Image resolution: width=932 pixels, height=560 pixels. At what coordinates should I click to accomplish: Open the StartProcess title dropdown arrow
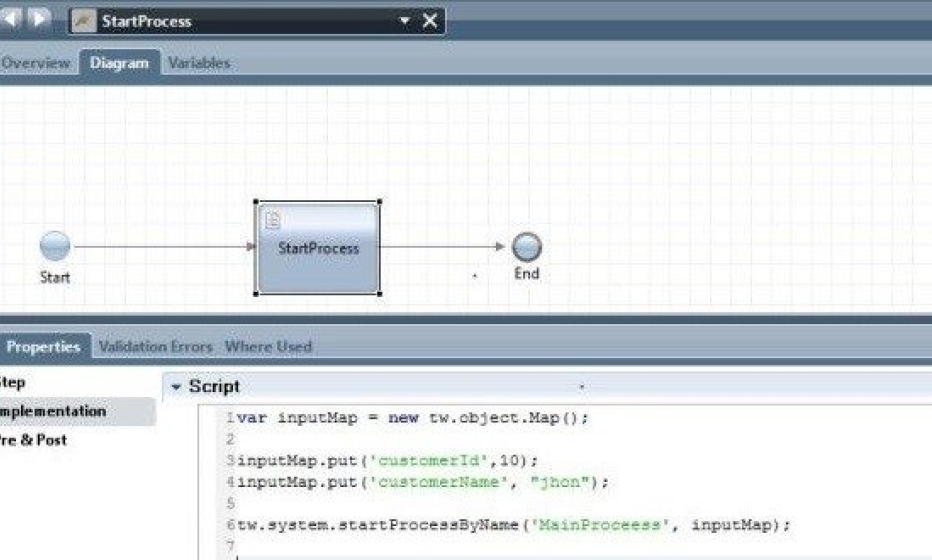coord(405,21)
